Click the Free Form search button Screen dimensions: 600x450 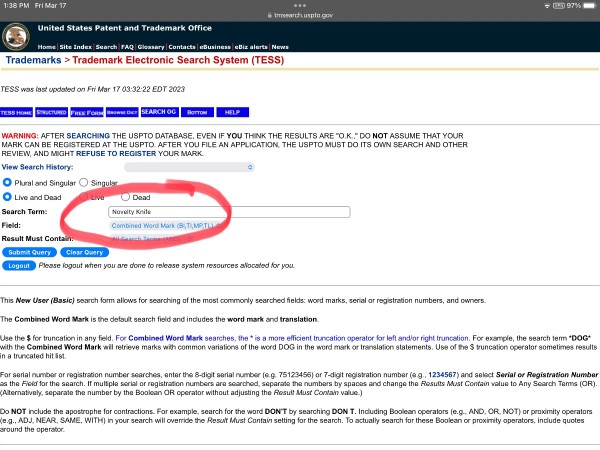(x=87, y=112)
